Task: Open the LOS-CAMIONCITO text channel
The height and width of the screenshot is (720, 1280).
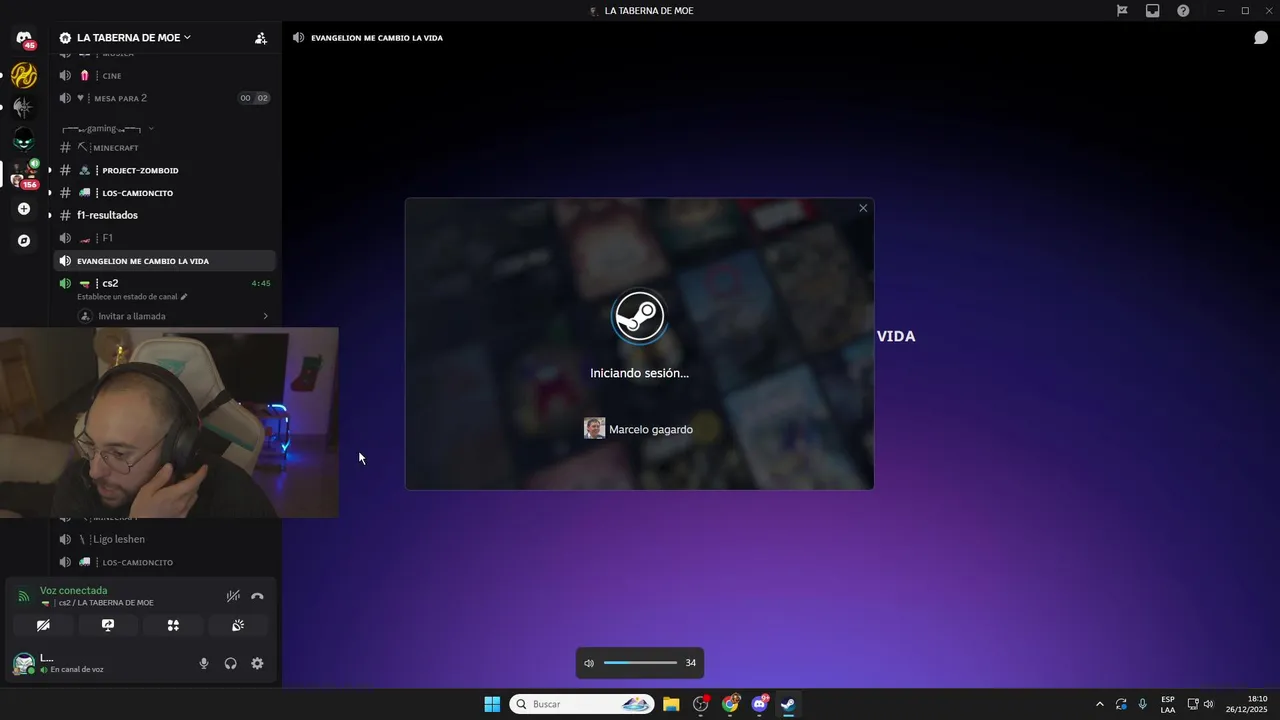Action: (164, 193)
